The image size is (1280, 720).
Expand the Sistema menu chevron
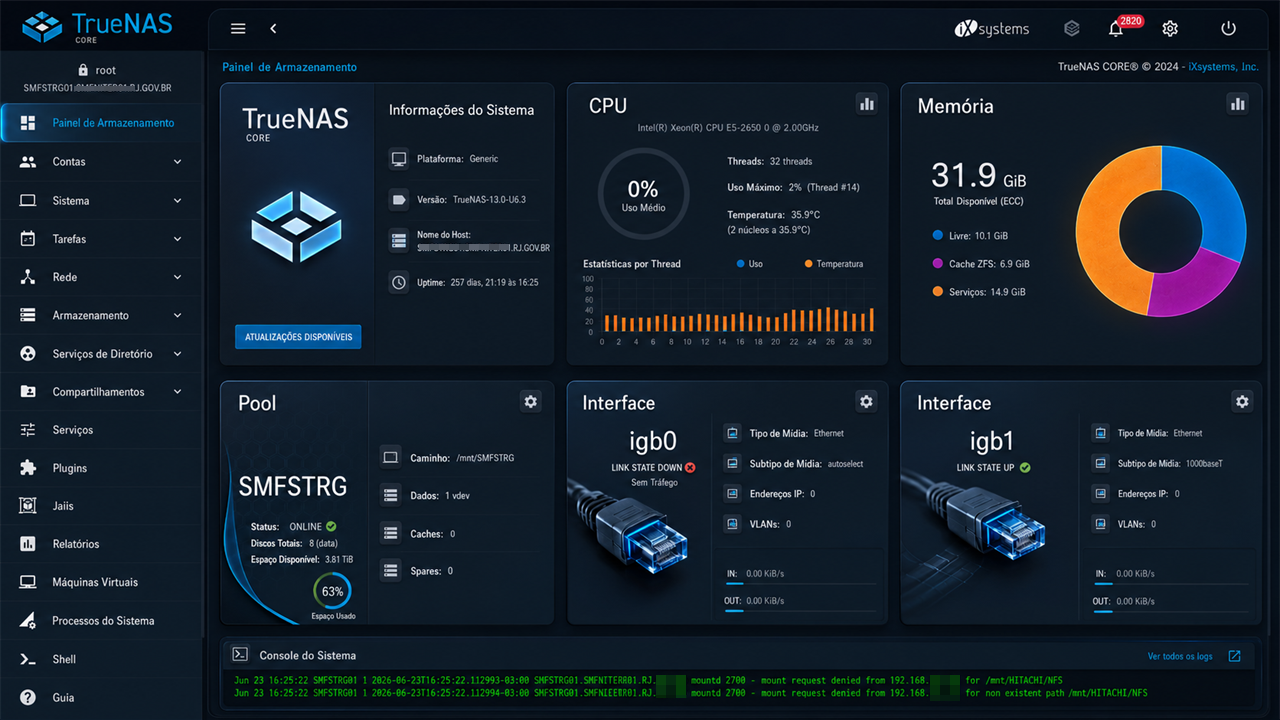coord(178,201)
